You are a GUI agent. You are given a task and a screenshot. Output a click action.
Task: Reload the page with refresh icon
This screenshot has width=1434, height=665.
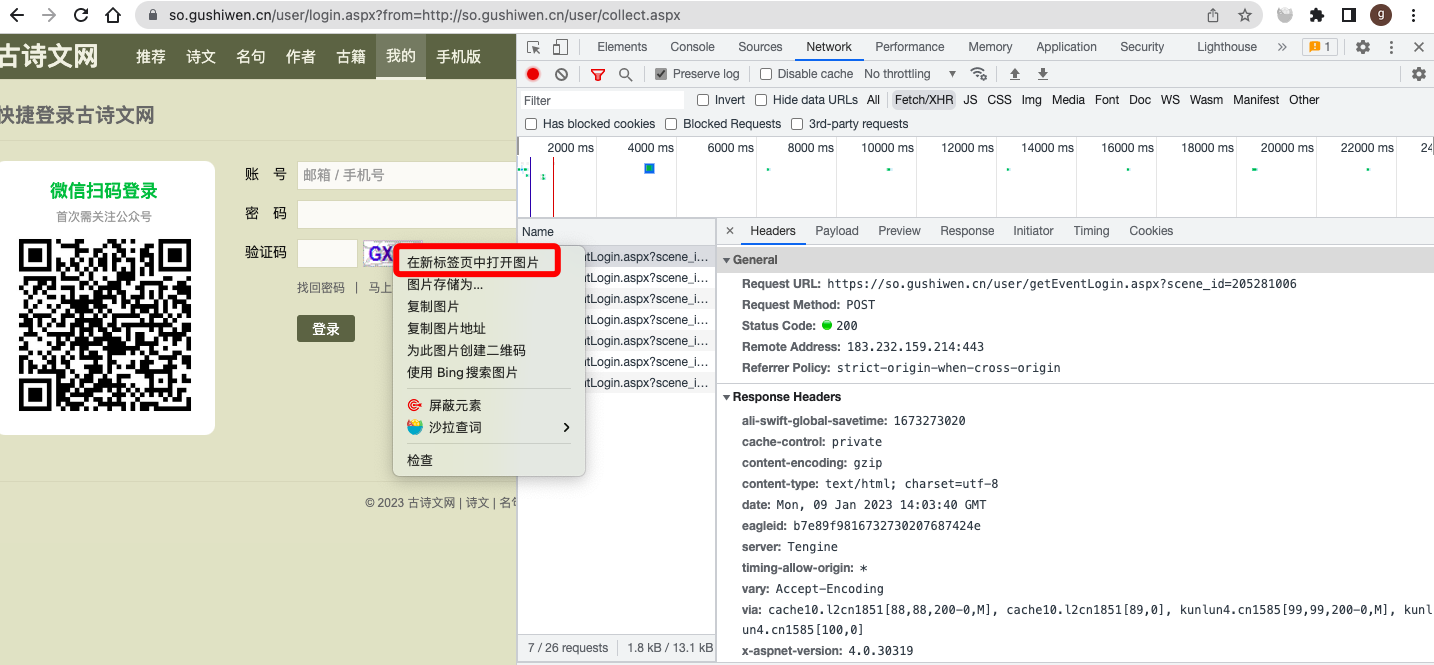click(81, 15)
